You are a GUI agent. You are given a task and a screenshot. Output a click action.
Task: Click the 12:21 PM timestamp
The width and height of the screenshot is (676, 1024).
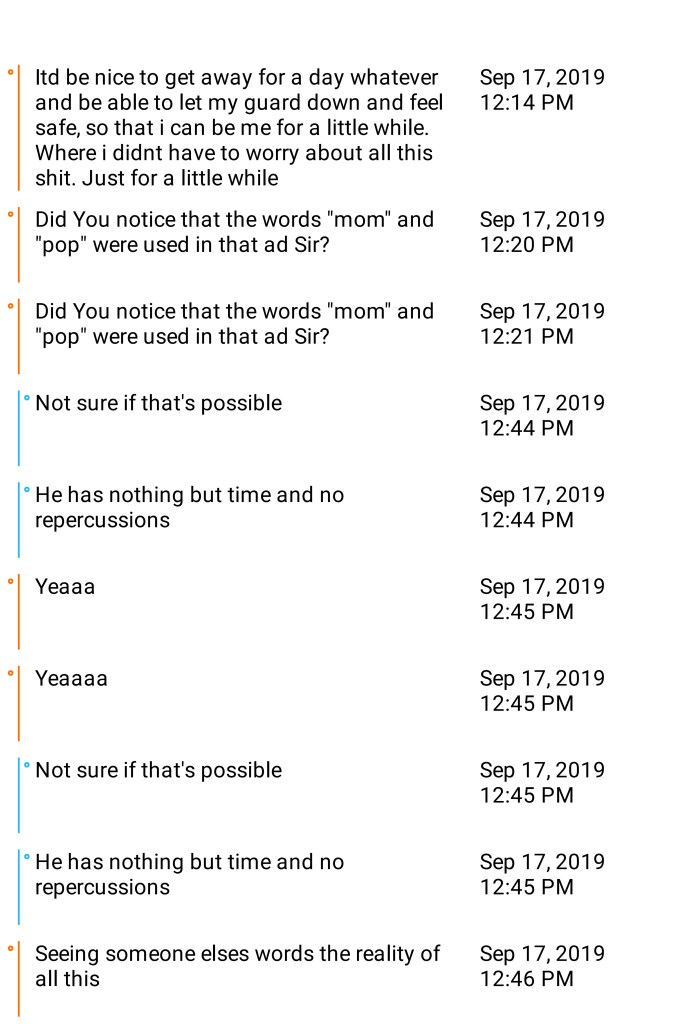(x=542, y=324)
